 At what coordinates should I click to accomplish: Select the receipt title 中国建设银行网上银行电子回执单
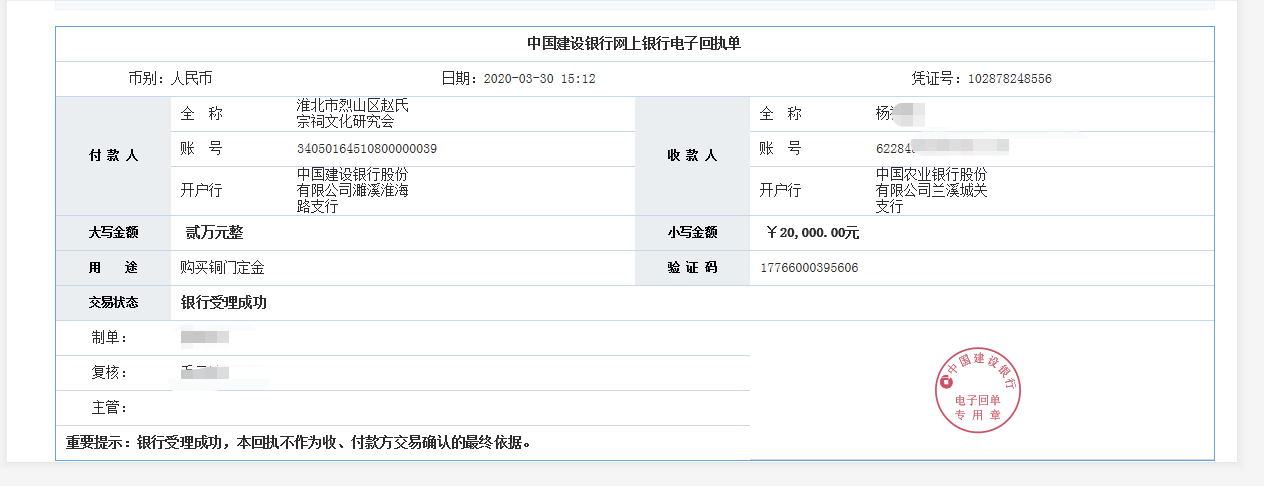click(x=634, y=44)
